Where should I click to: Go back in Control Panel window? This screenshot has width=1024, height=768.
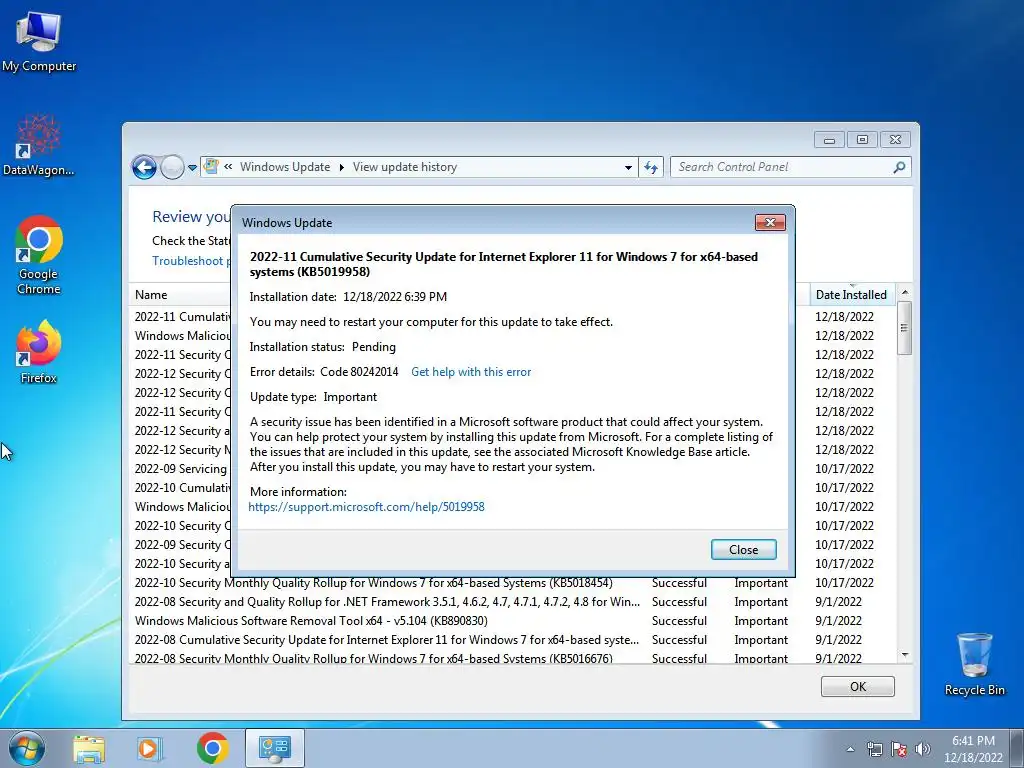click(144, 167)
